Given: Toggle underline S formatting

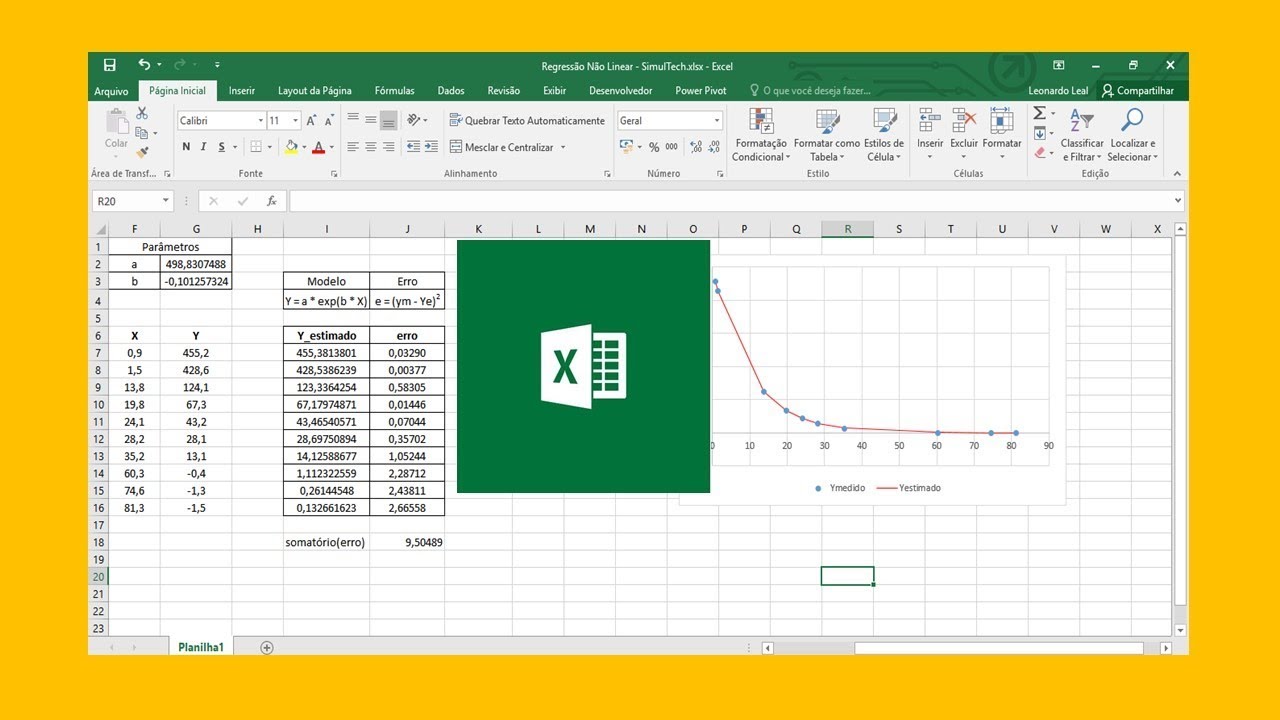Looking at the screenshot, I should [222, 147].
